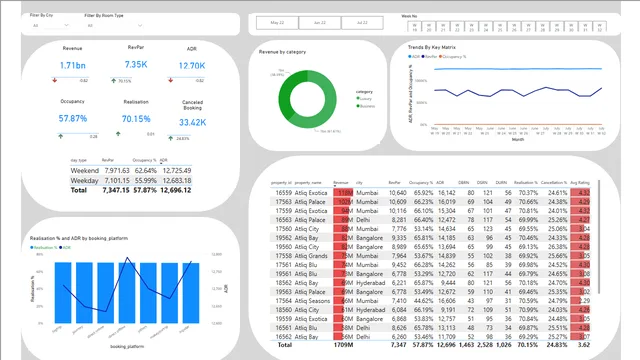Click the green arrow under Canceled Booking

click(x=171, y=138)
